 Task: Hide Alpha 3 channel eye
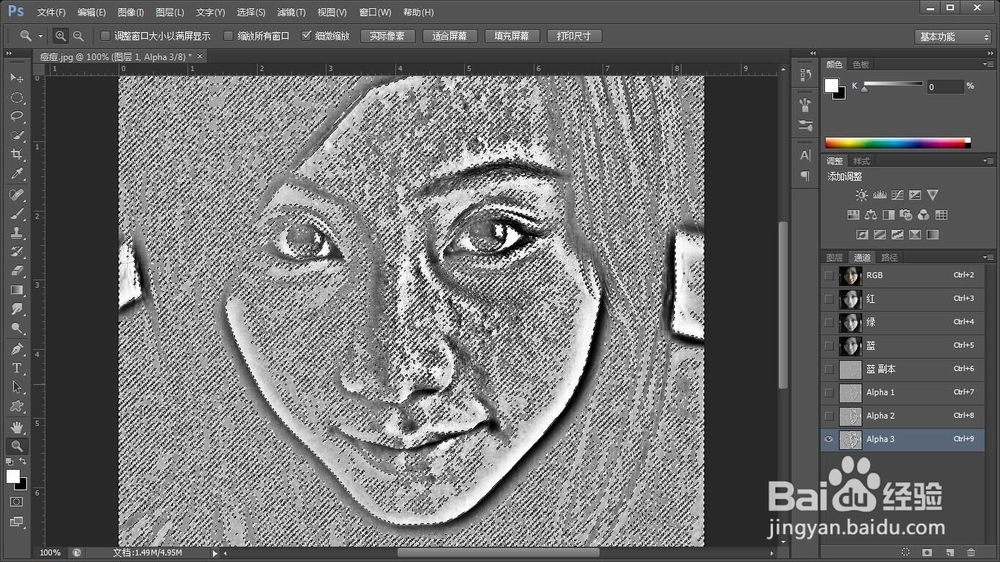pyautogui.click(x=828, y=439)
